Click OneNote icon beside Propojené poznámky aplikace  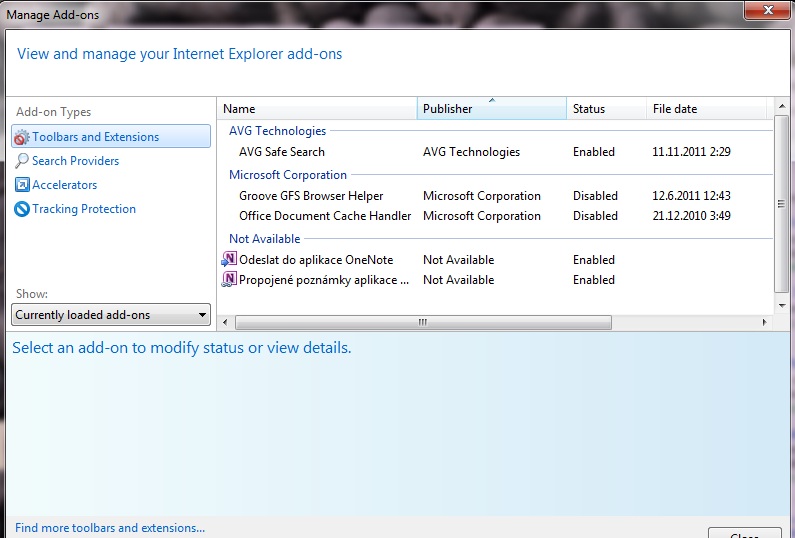click(x=229, y=279)
